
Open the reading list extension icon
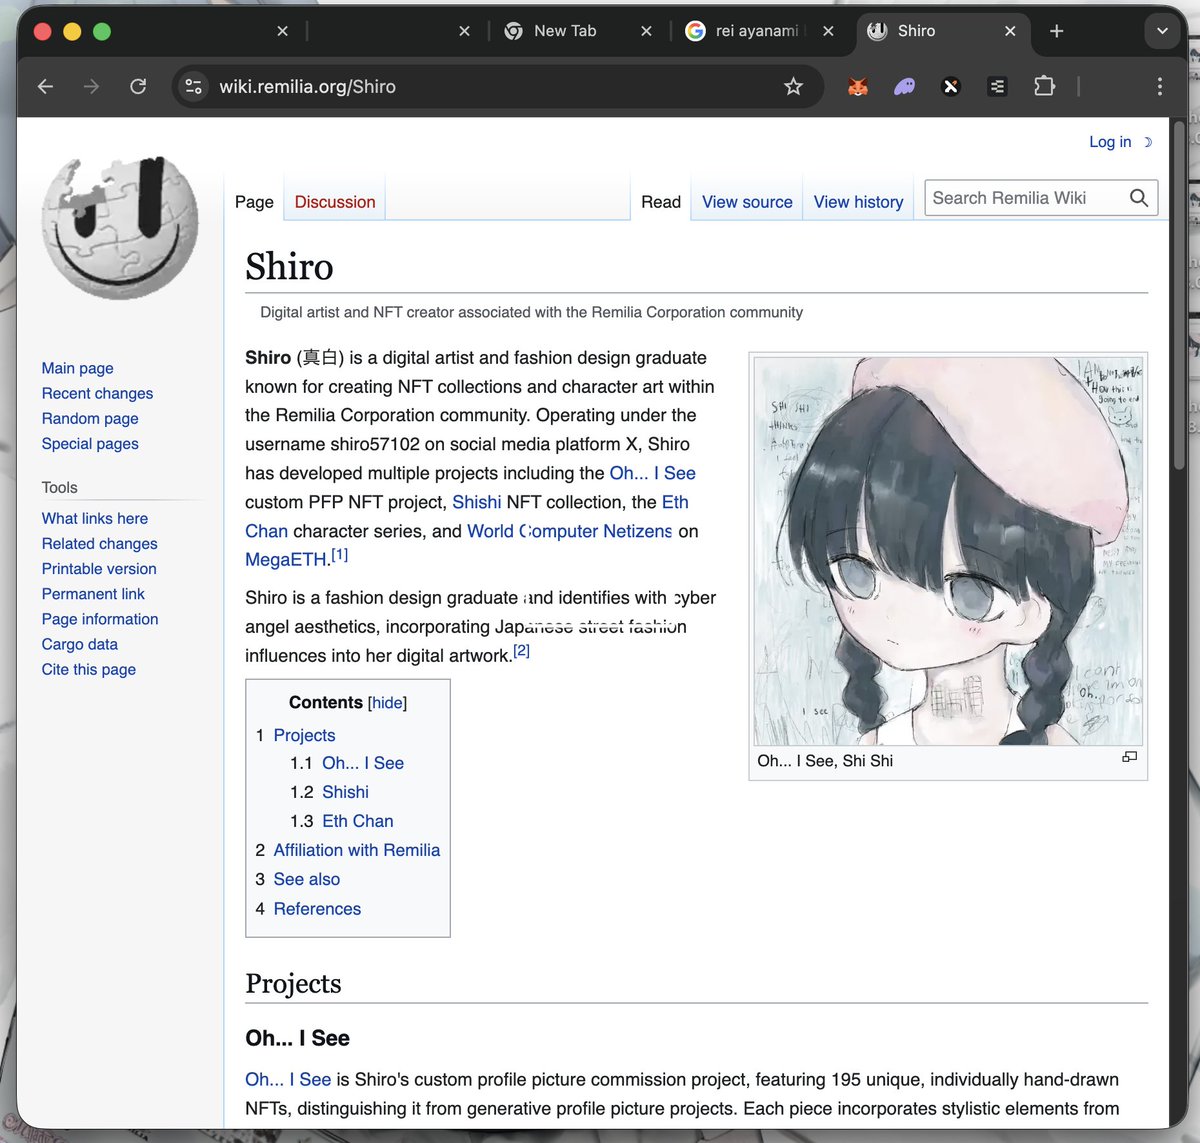pyautogui.click(x=997, y=87)
